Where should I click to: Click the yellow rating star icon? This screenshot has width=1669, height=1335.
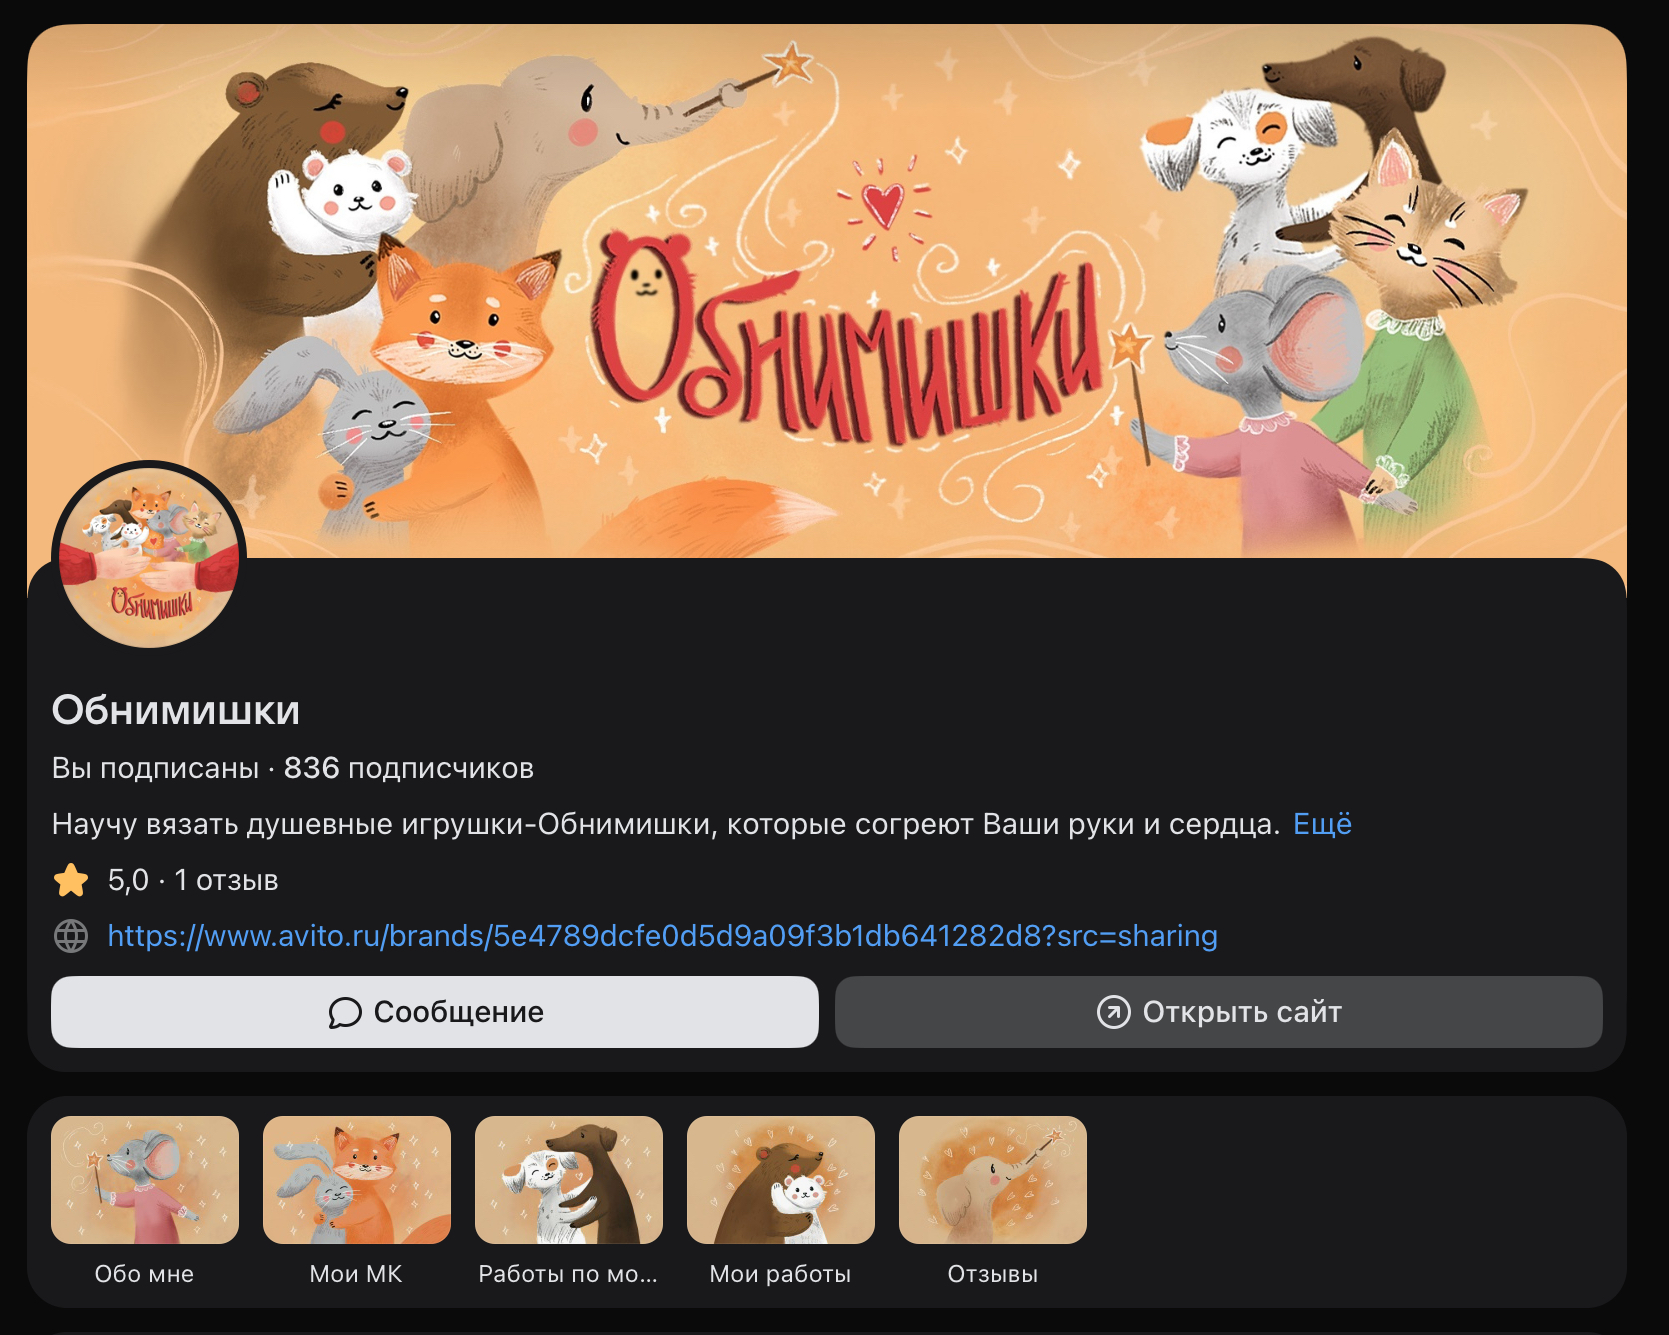71,880
